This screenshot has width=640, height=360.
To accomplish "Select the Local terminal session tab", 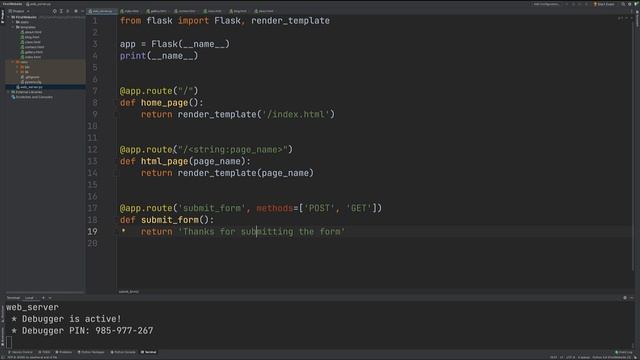I will click(30, 298).
